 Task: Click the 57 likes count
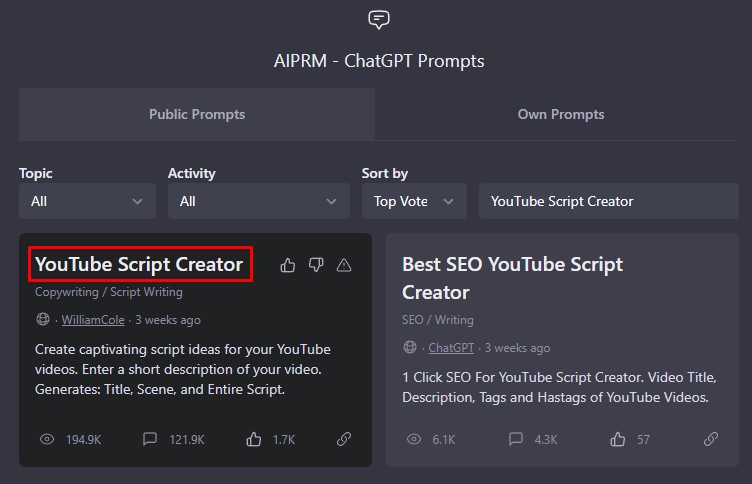pyautogui.click(x=643, y=439)
